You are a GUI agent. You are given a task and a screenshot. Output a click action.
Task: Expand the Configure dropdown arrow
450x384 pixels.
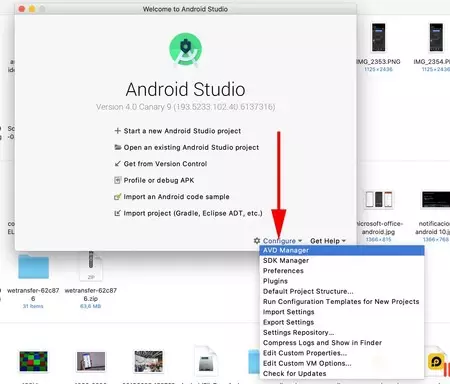click(300, 241)
